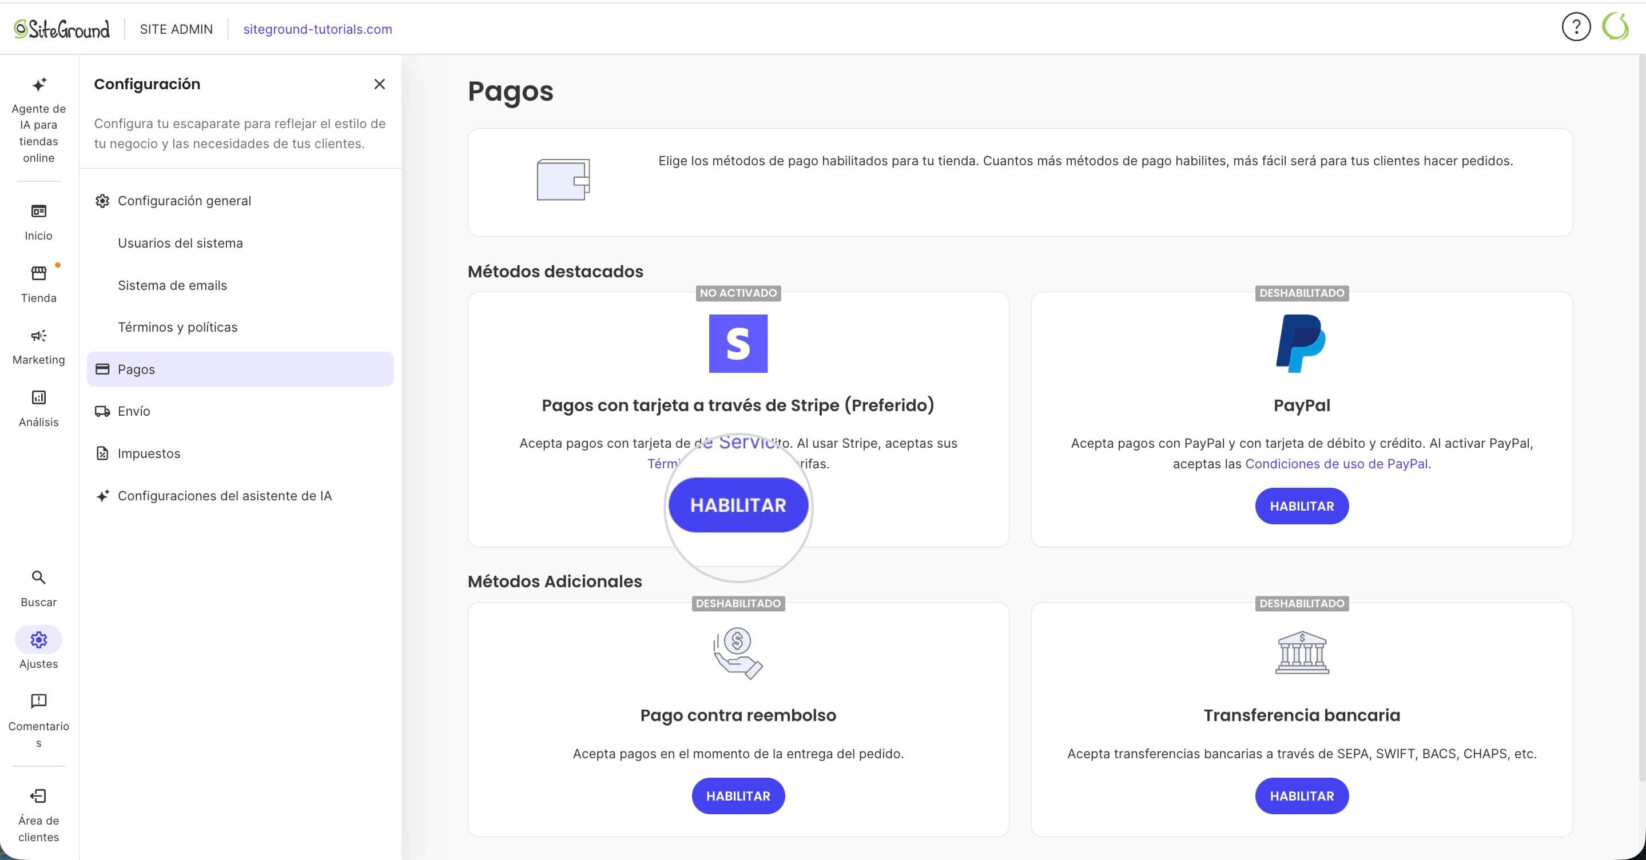Open Impuestos settings

click(240, 453)
